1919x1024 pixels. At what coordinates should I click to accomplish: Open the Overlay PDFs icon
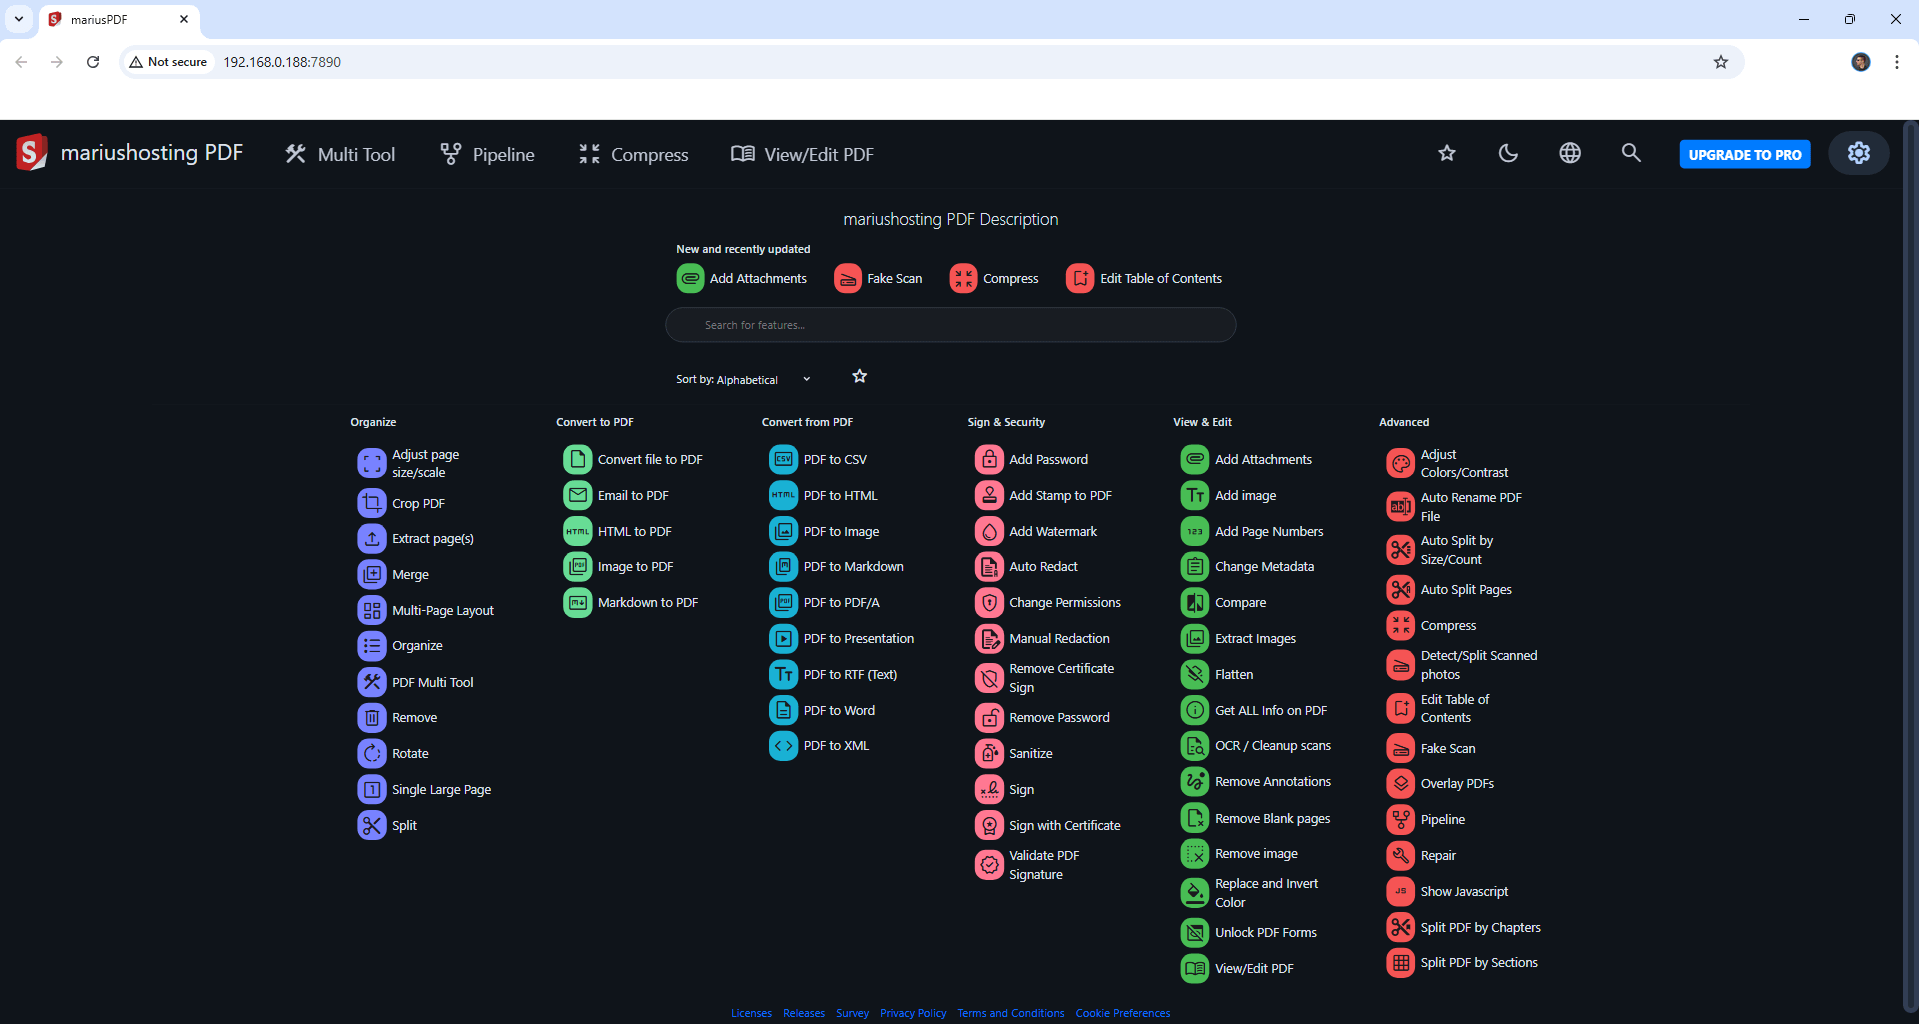pyautogui.click(x=1401, y=783)
